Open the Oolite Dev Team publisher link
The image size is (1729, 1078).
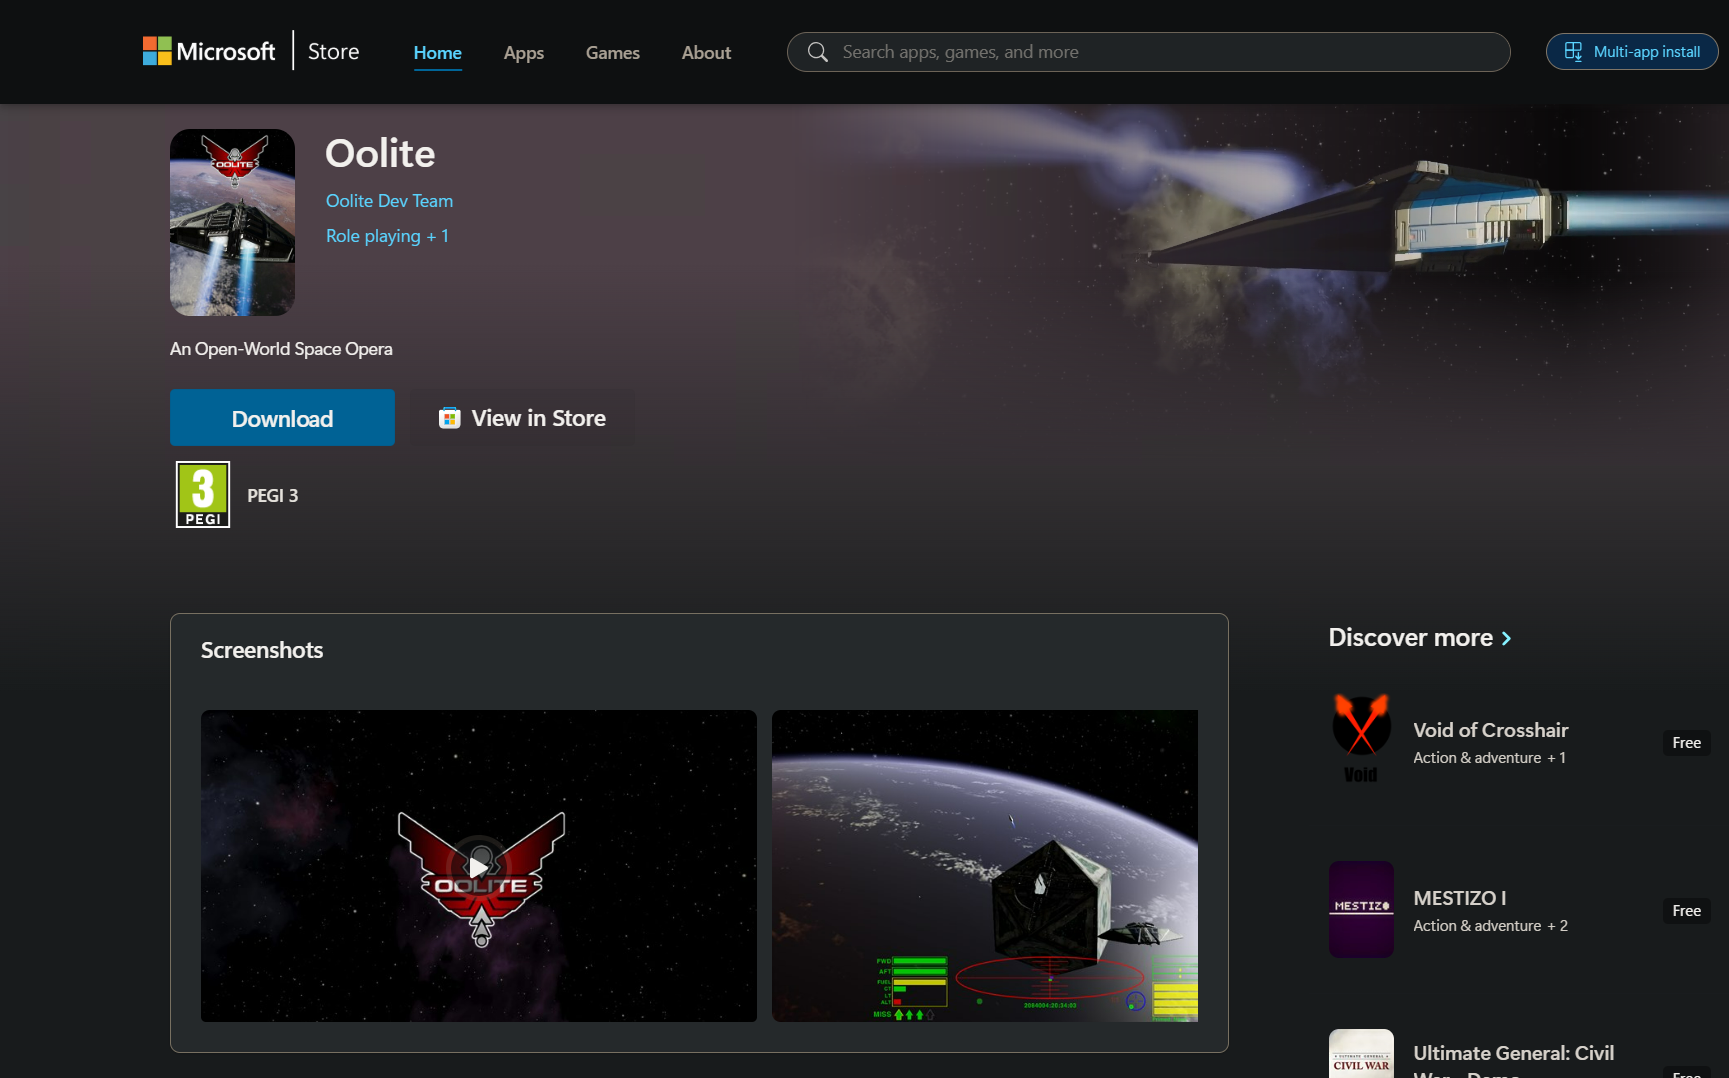point(389,201)
